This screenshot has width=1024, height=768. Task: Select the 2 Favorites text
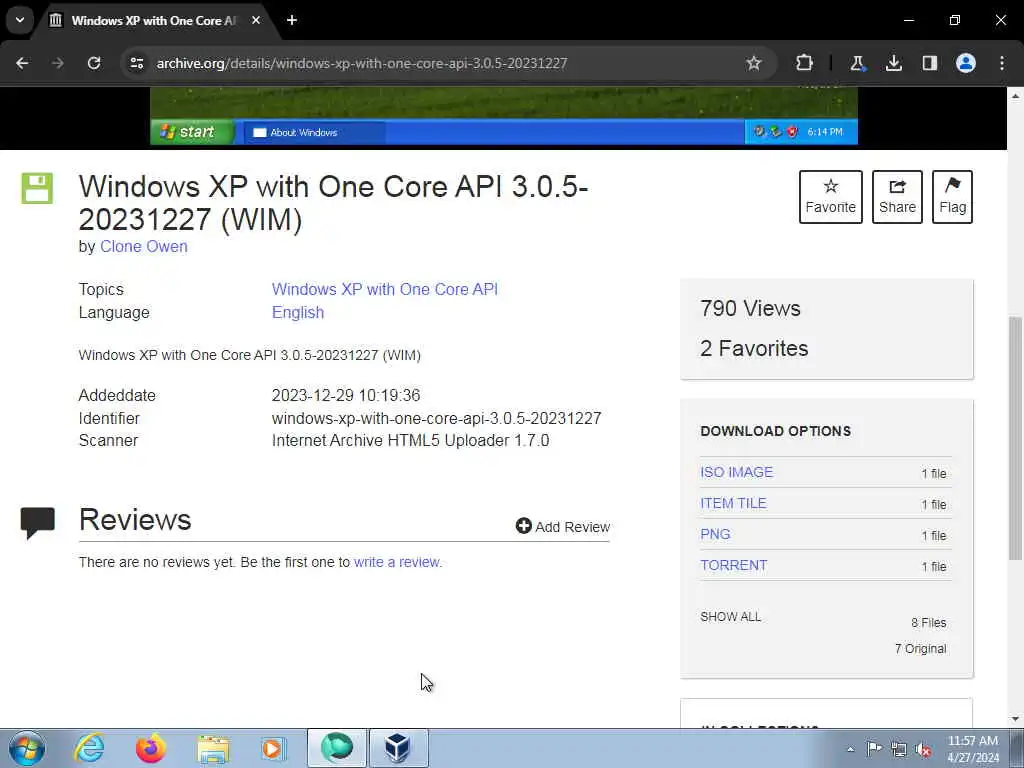click(x=754, y=348)
